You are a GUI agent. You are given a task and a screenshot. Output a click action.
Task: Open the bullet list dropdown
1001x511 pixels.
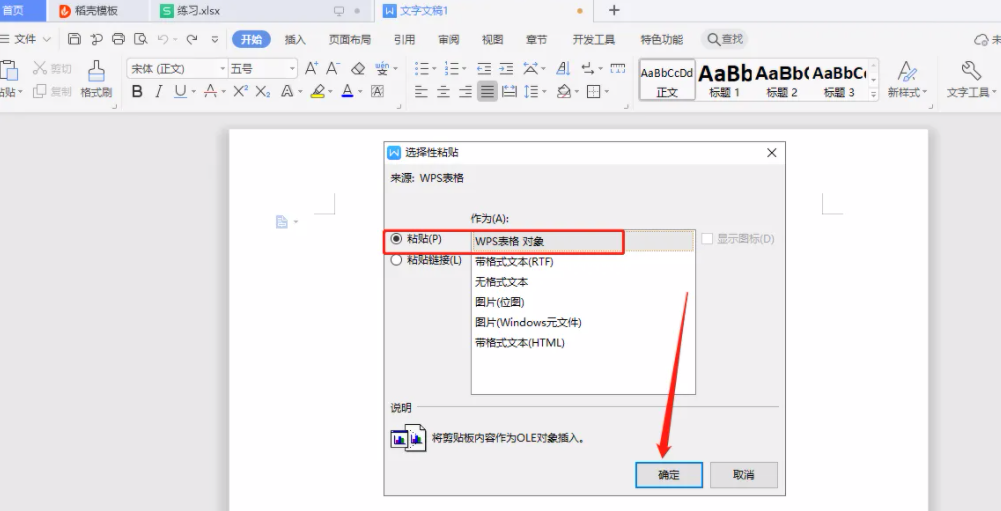pos(434,69)
